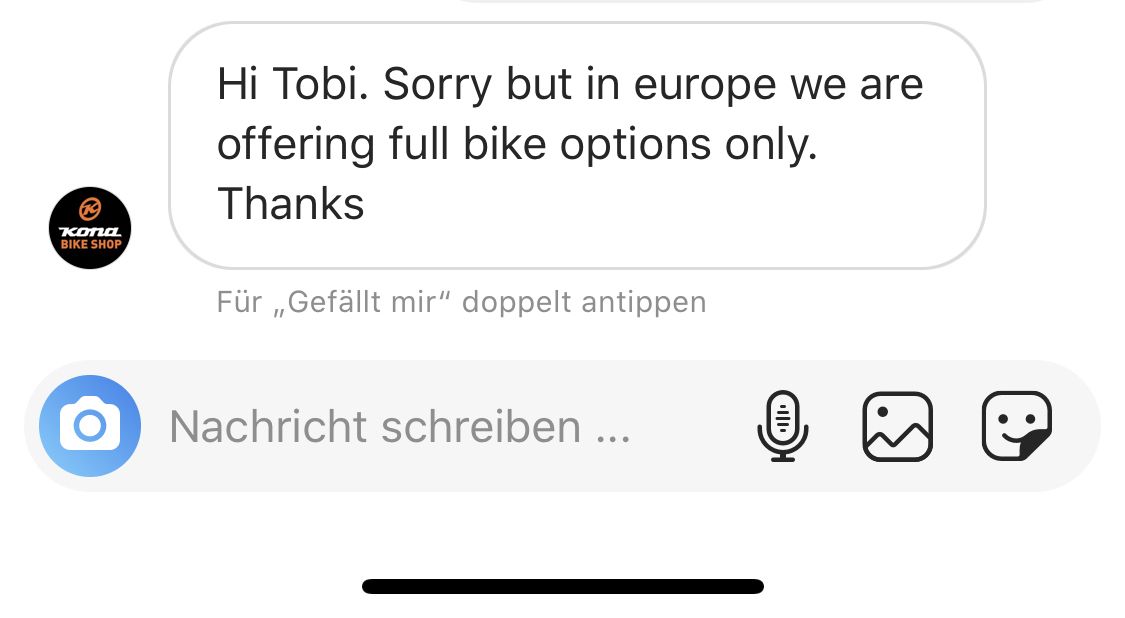Screen dimensions: 1125x618
Task: Open the camera with the blue button
Action: tap(90, 426)
